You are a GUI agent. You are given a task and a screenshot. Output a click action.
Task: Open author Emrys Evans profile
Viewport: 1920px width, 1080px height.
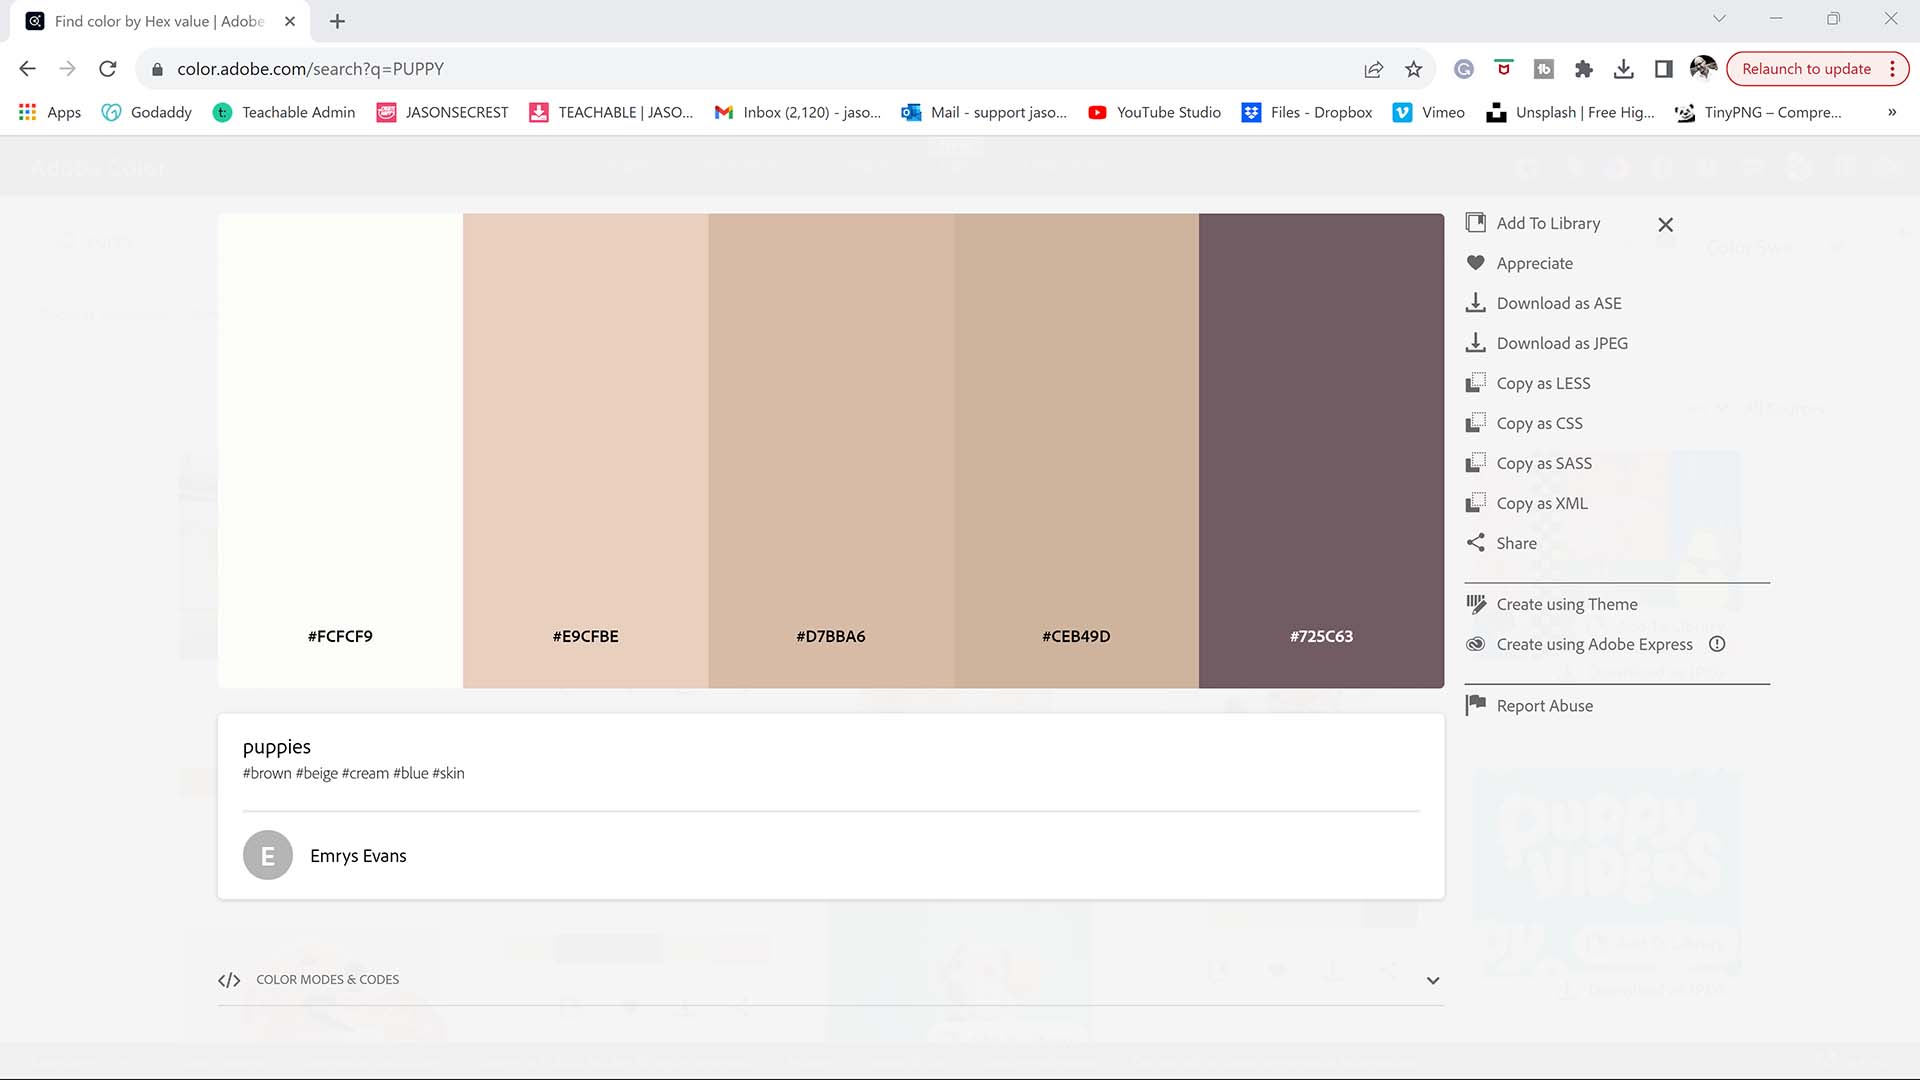pos(358,856)
